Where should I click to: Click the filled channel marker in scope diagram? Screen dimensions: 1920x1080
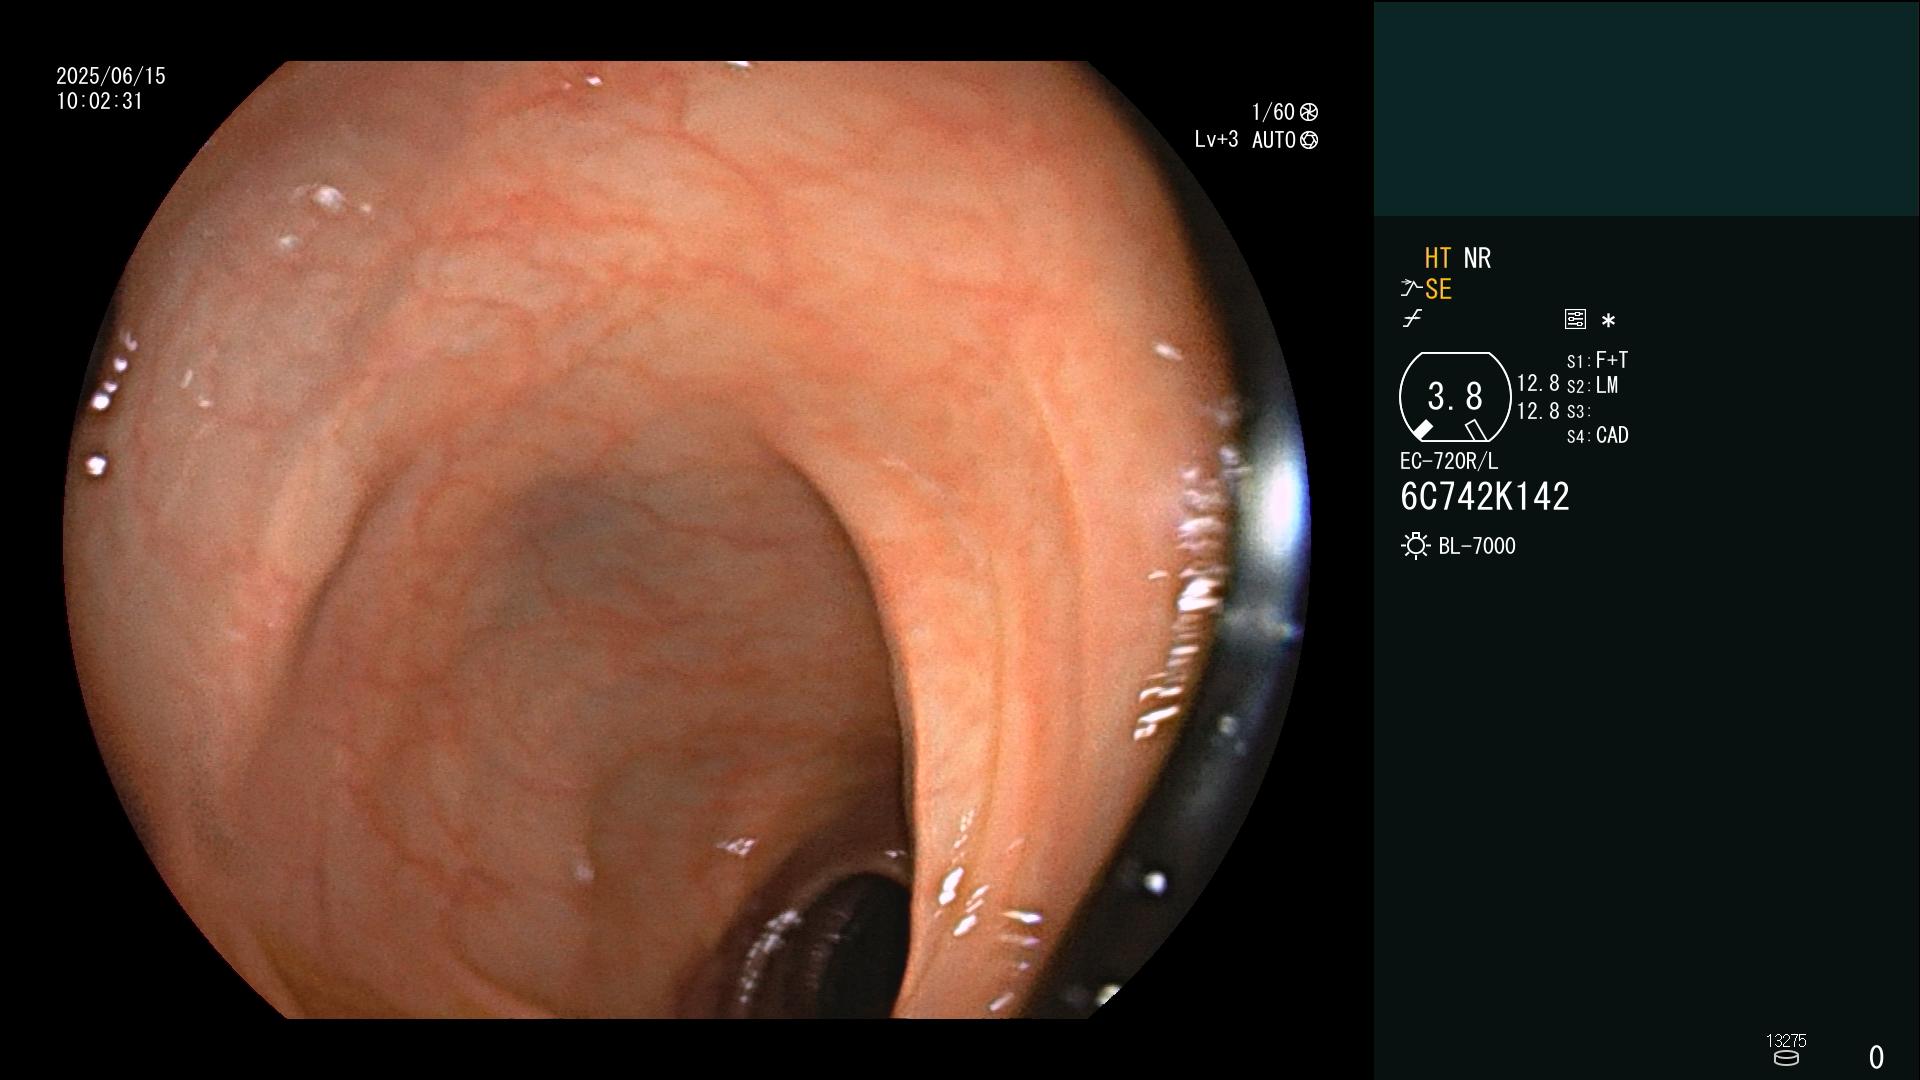(x=1422, y=430)
